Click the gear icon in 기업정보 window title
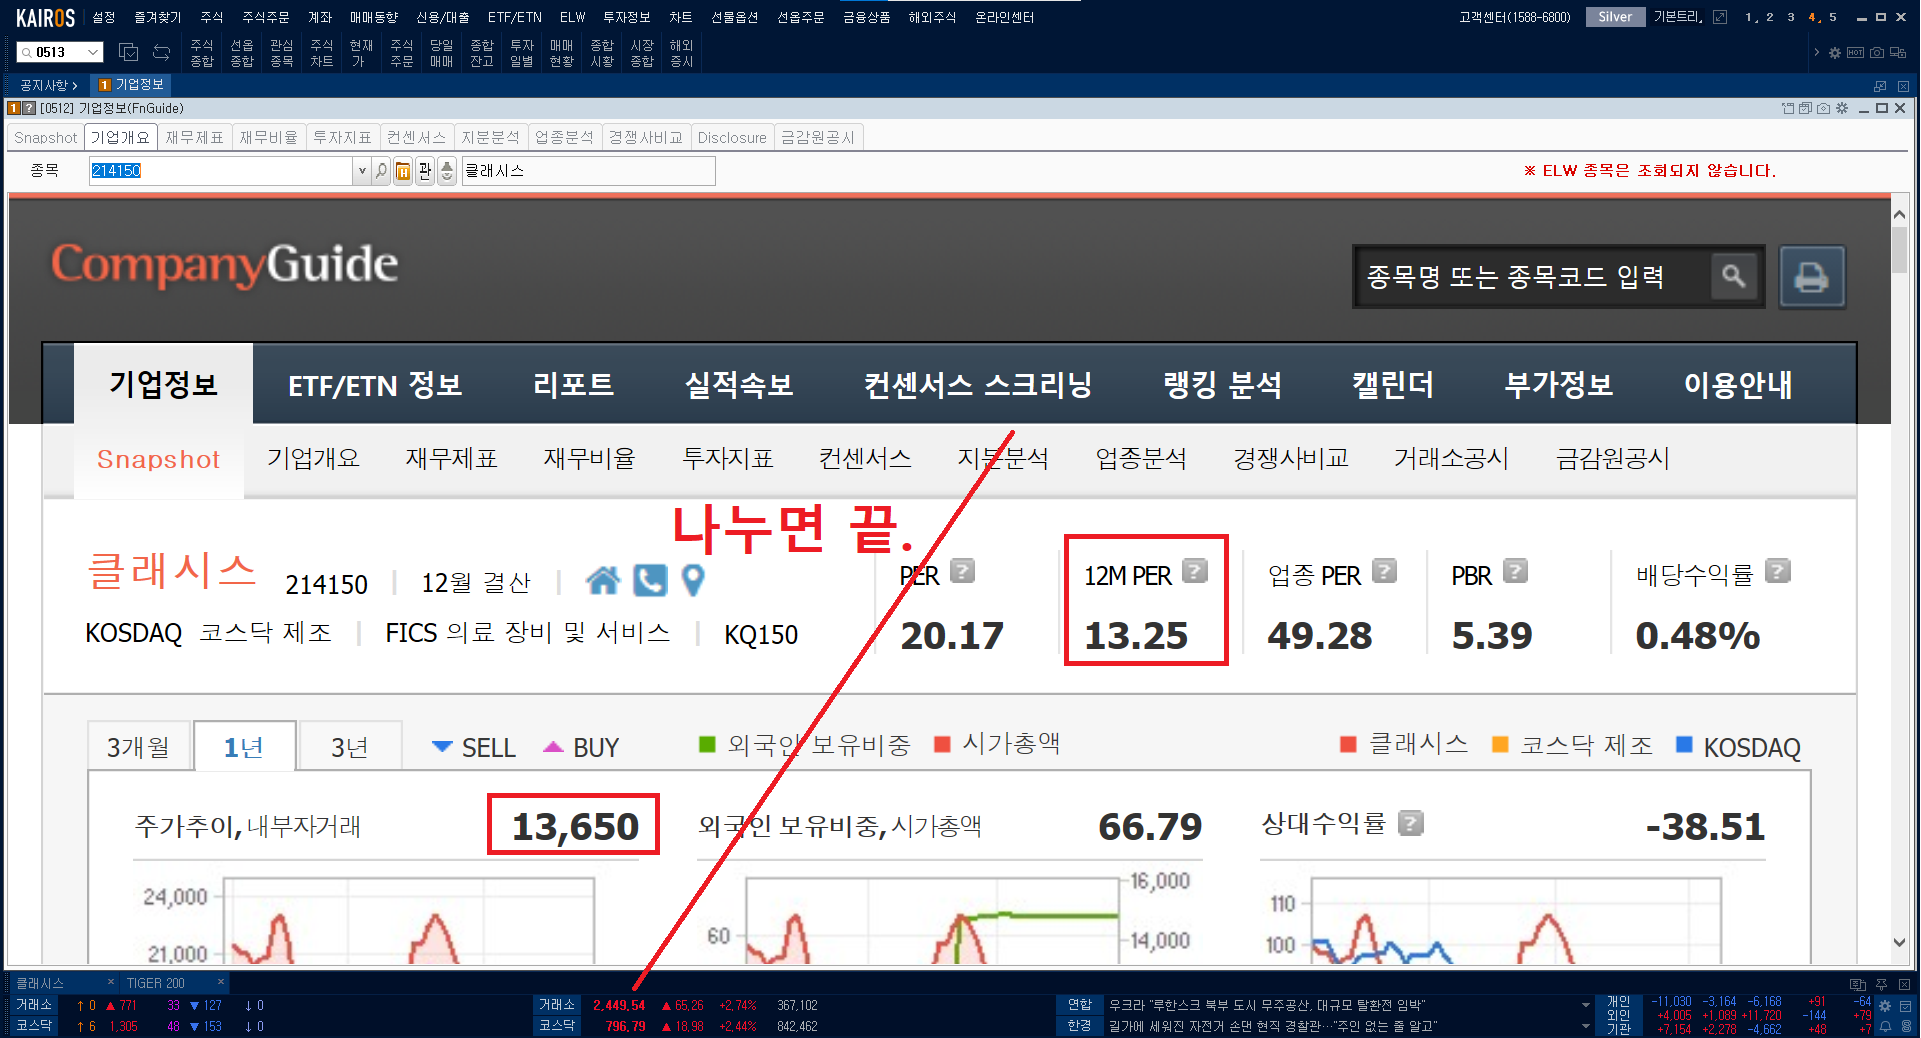This screenshot has width=1921, height=1038. [x=1842, y=108]
